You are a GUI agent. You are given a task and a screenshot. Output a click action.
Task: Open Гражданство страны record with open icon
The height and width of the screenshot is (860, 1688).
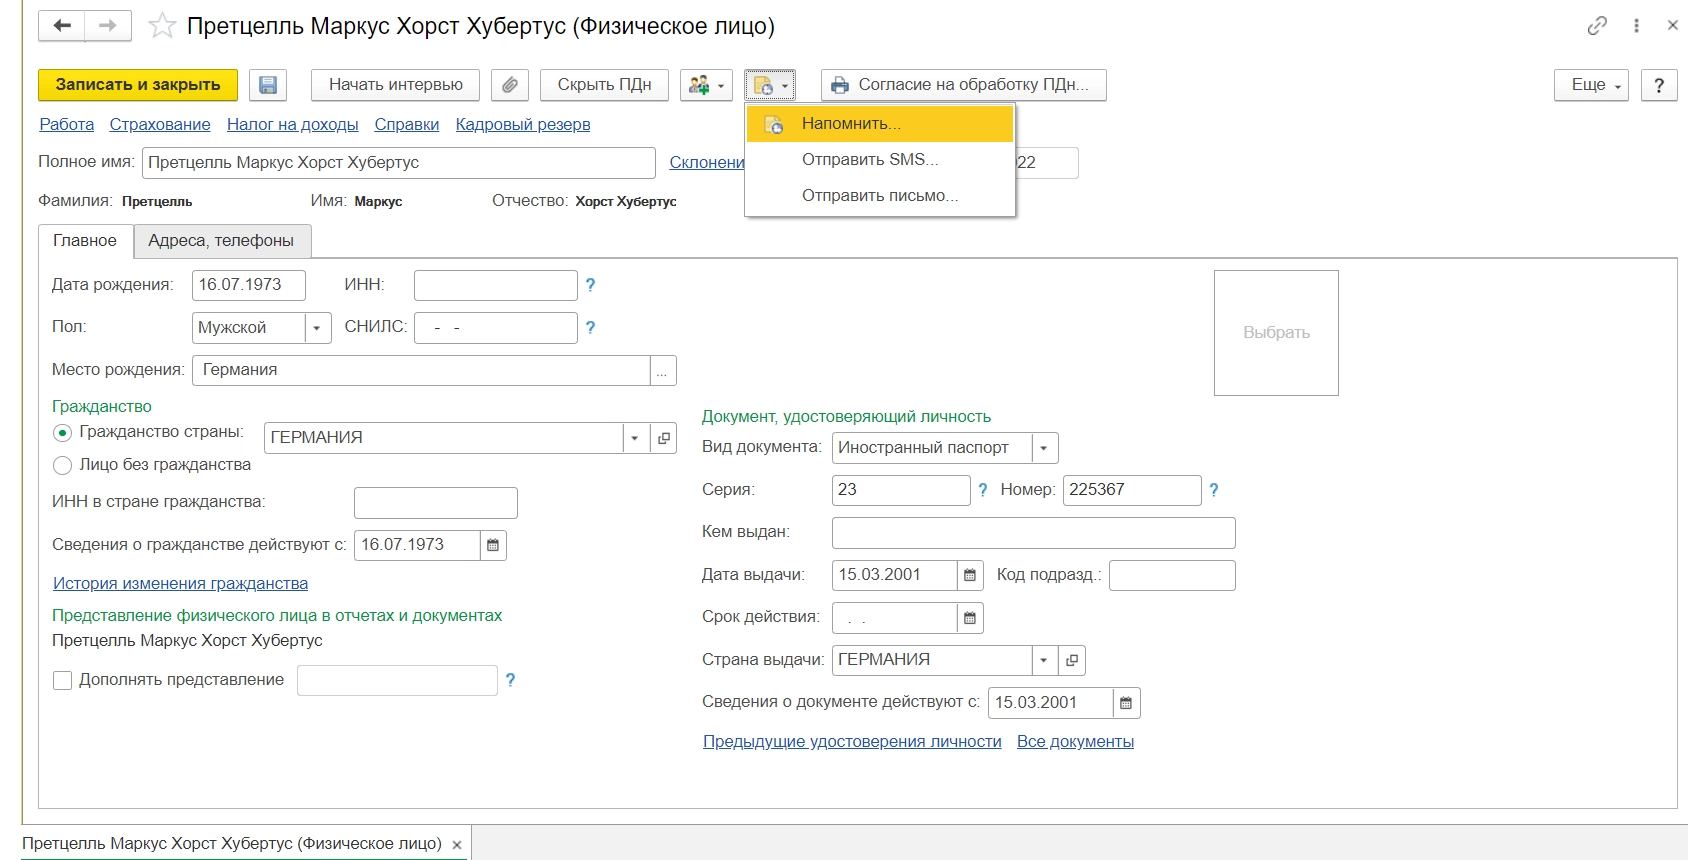663,438
